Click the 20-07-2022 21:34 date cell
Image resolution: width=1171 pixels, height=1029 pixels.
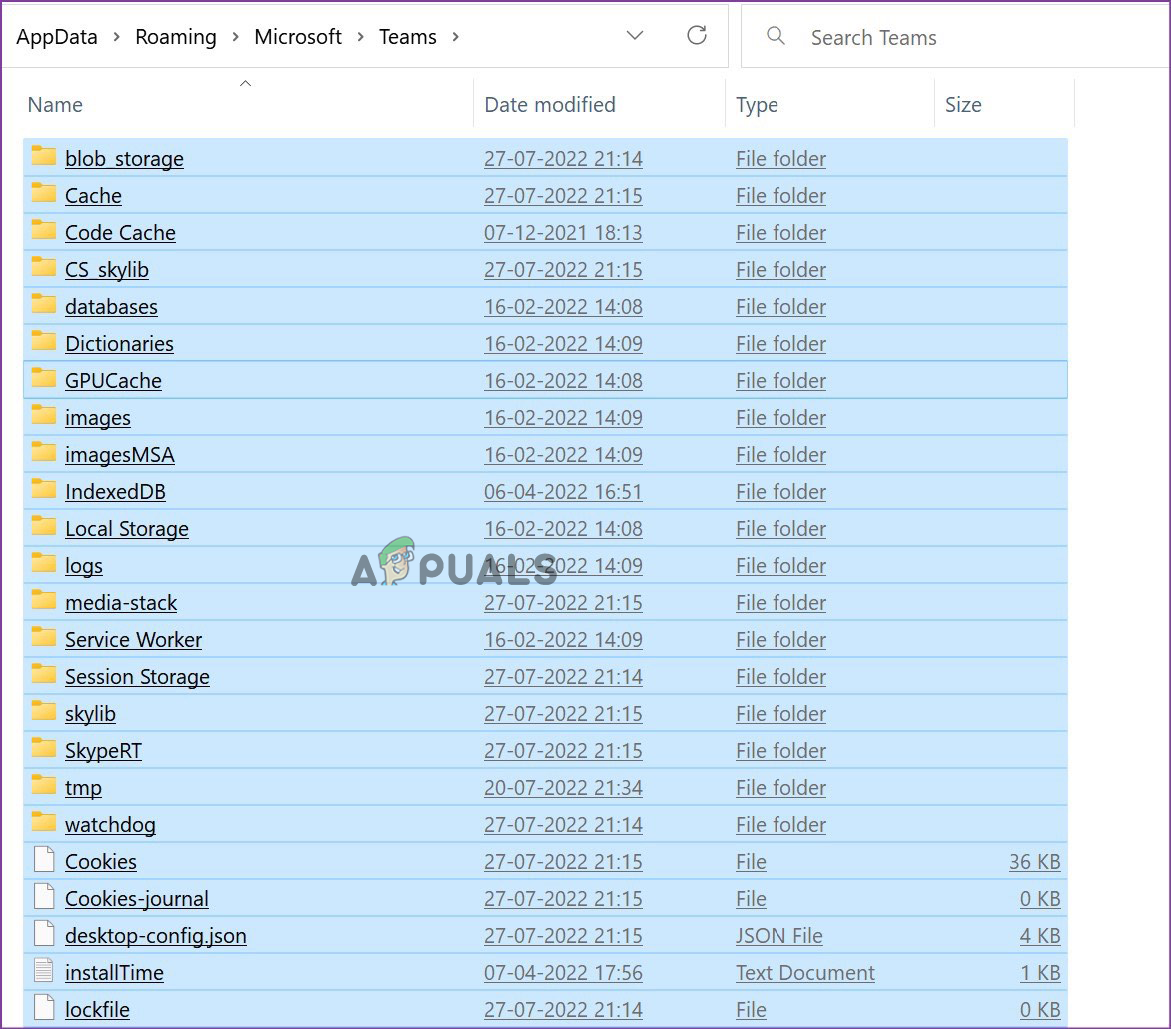coord(563,788)
